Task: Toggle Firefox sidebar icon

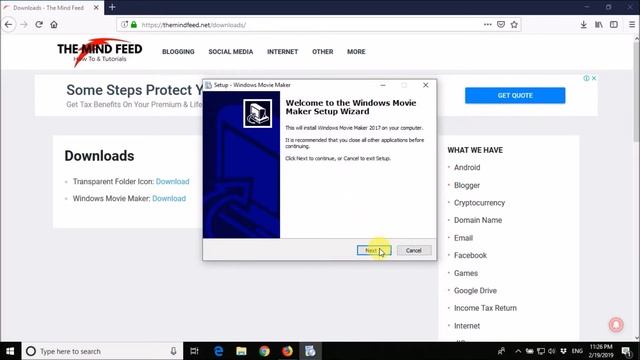Action: [x=614, y=24]
